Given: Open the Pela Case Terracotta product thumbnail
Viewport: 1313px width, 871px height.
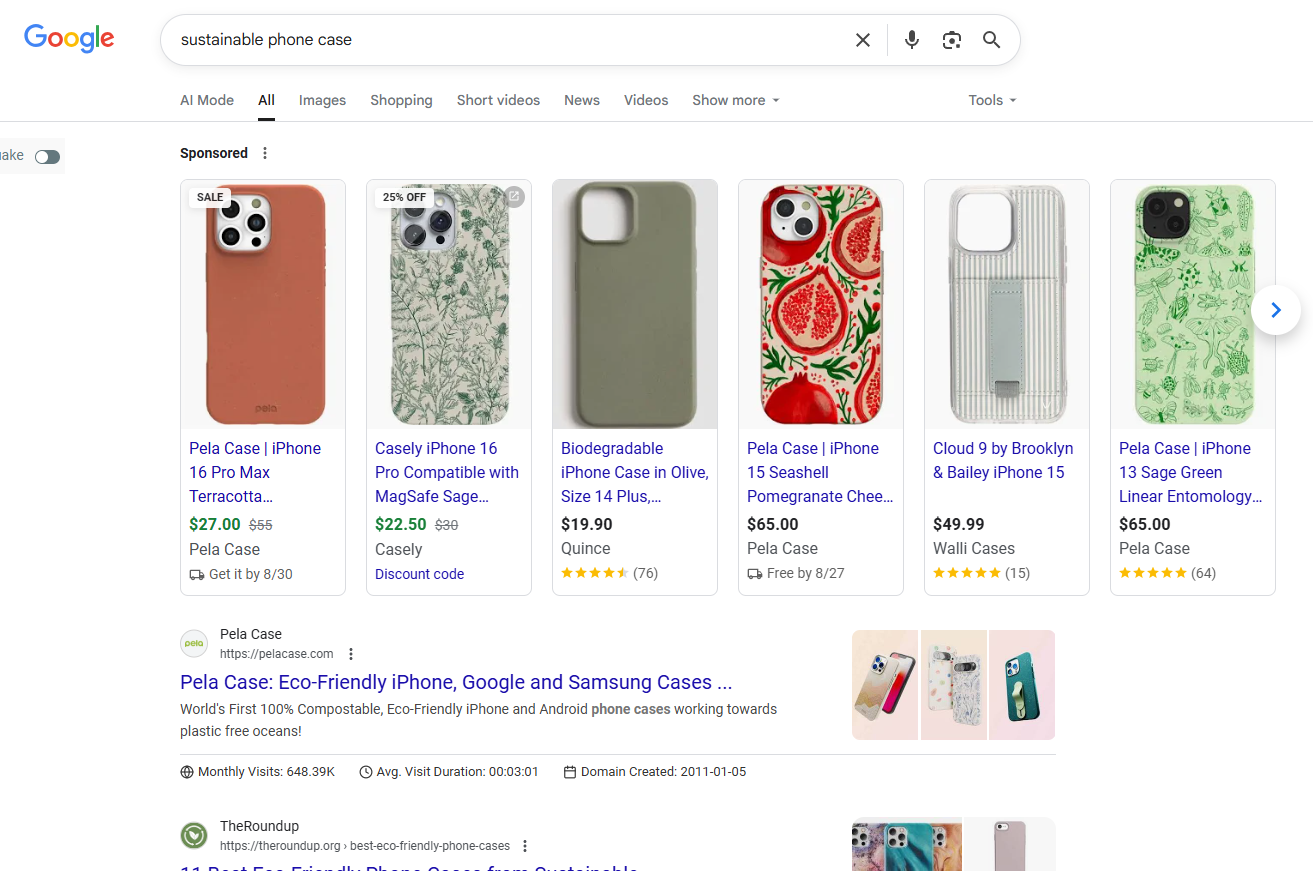Looking at the screenshot, I should [x=263, y=304].
